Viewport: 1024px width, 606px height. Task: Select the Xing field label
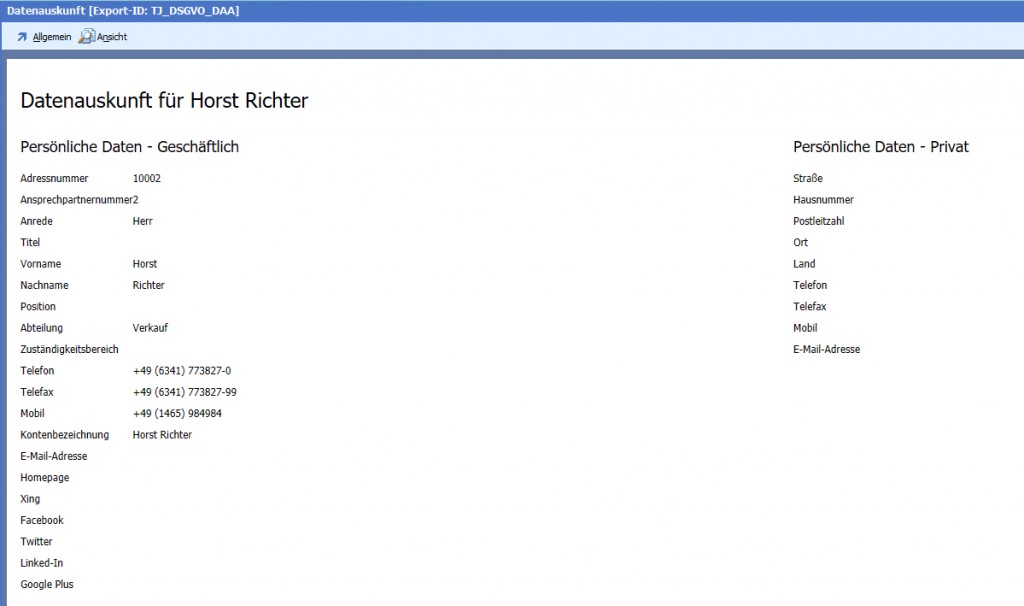[x=30, y=499]
